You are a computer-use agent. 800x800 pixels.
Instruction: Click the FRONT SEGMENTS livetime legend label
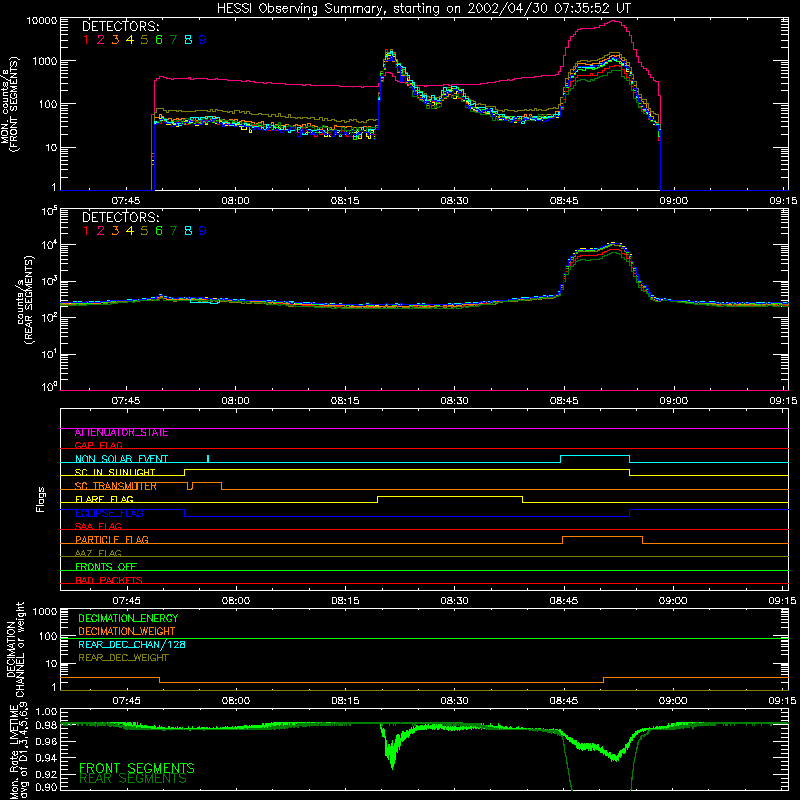pos(137,768)
